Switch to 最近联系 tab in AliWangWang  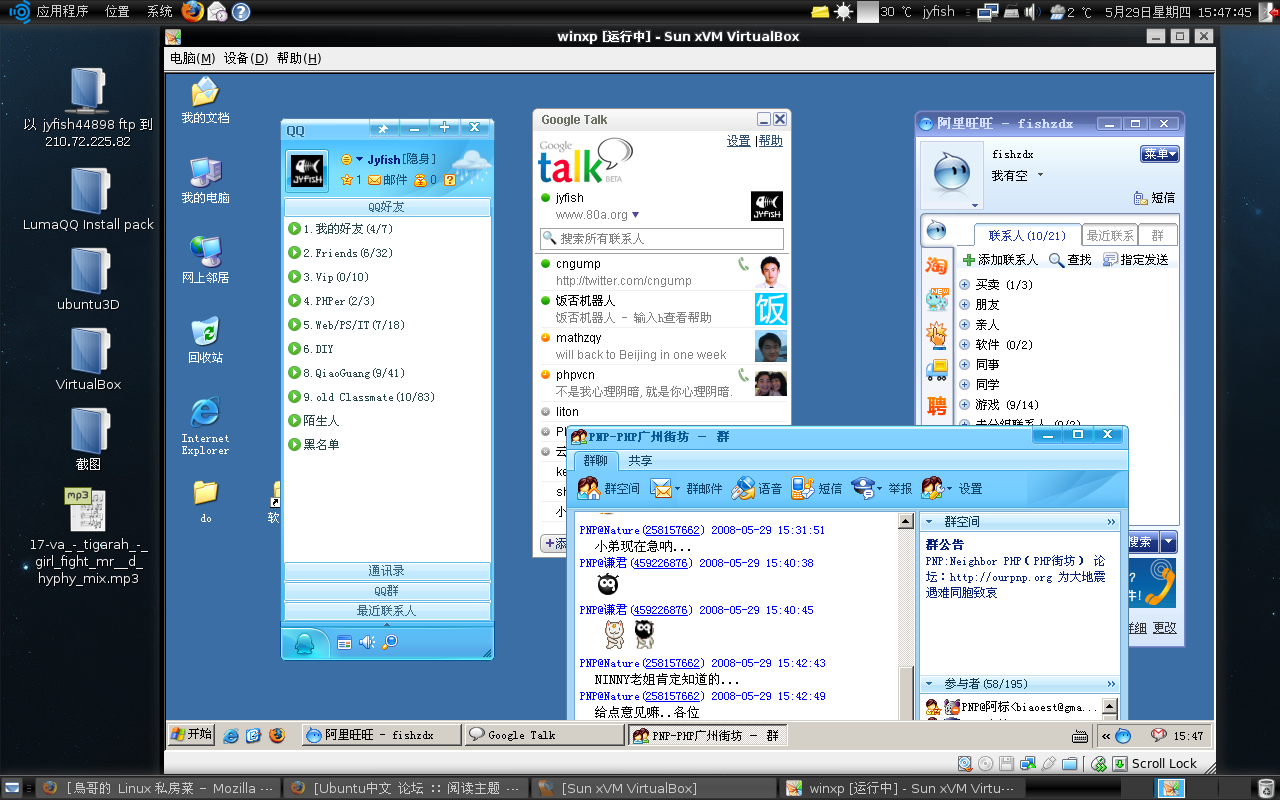1110,236
